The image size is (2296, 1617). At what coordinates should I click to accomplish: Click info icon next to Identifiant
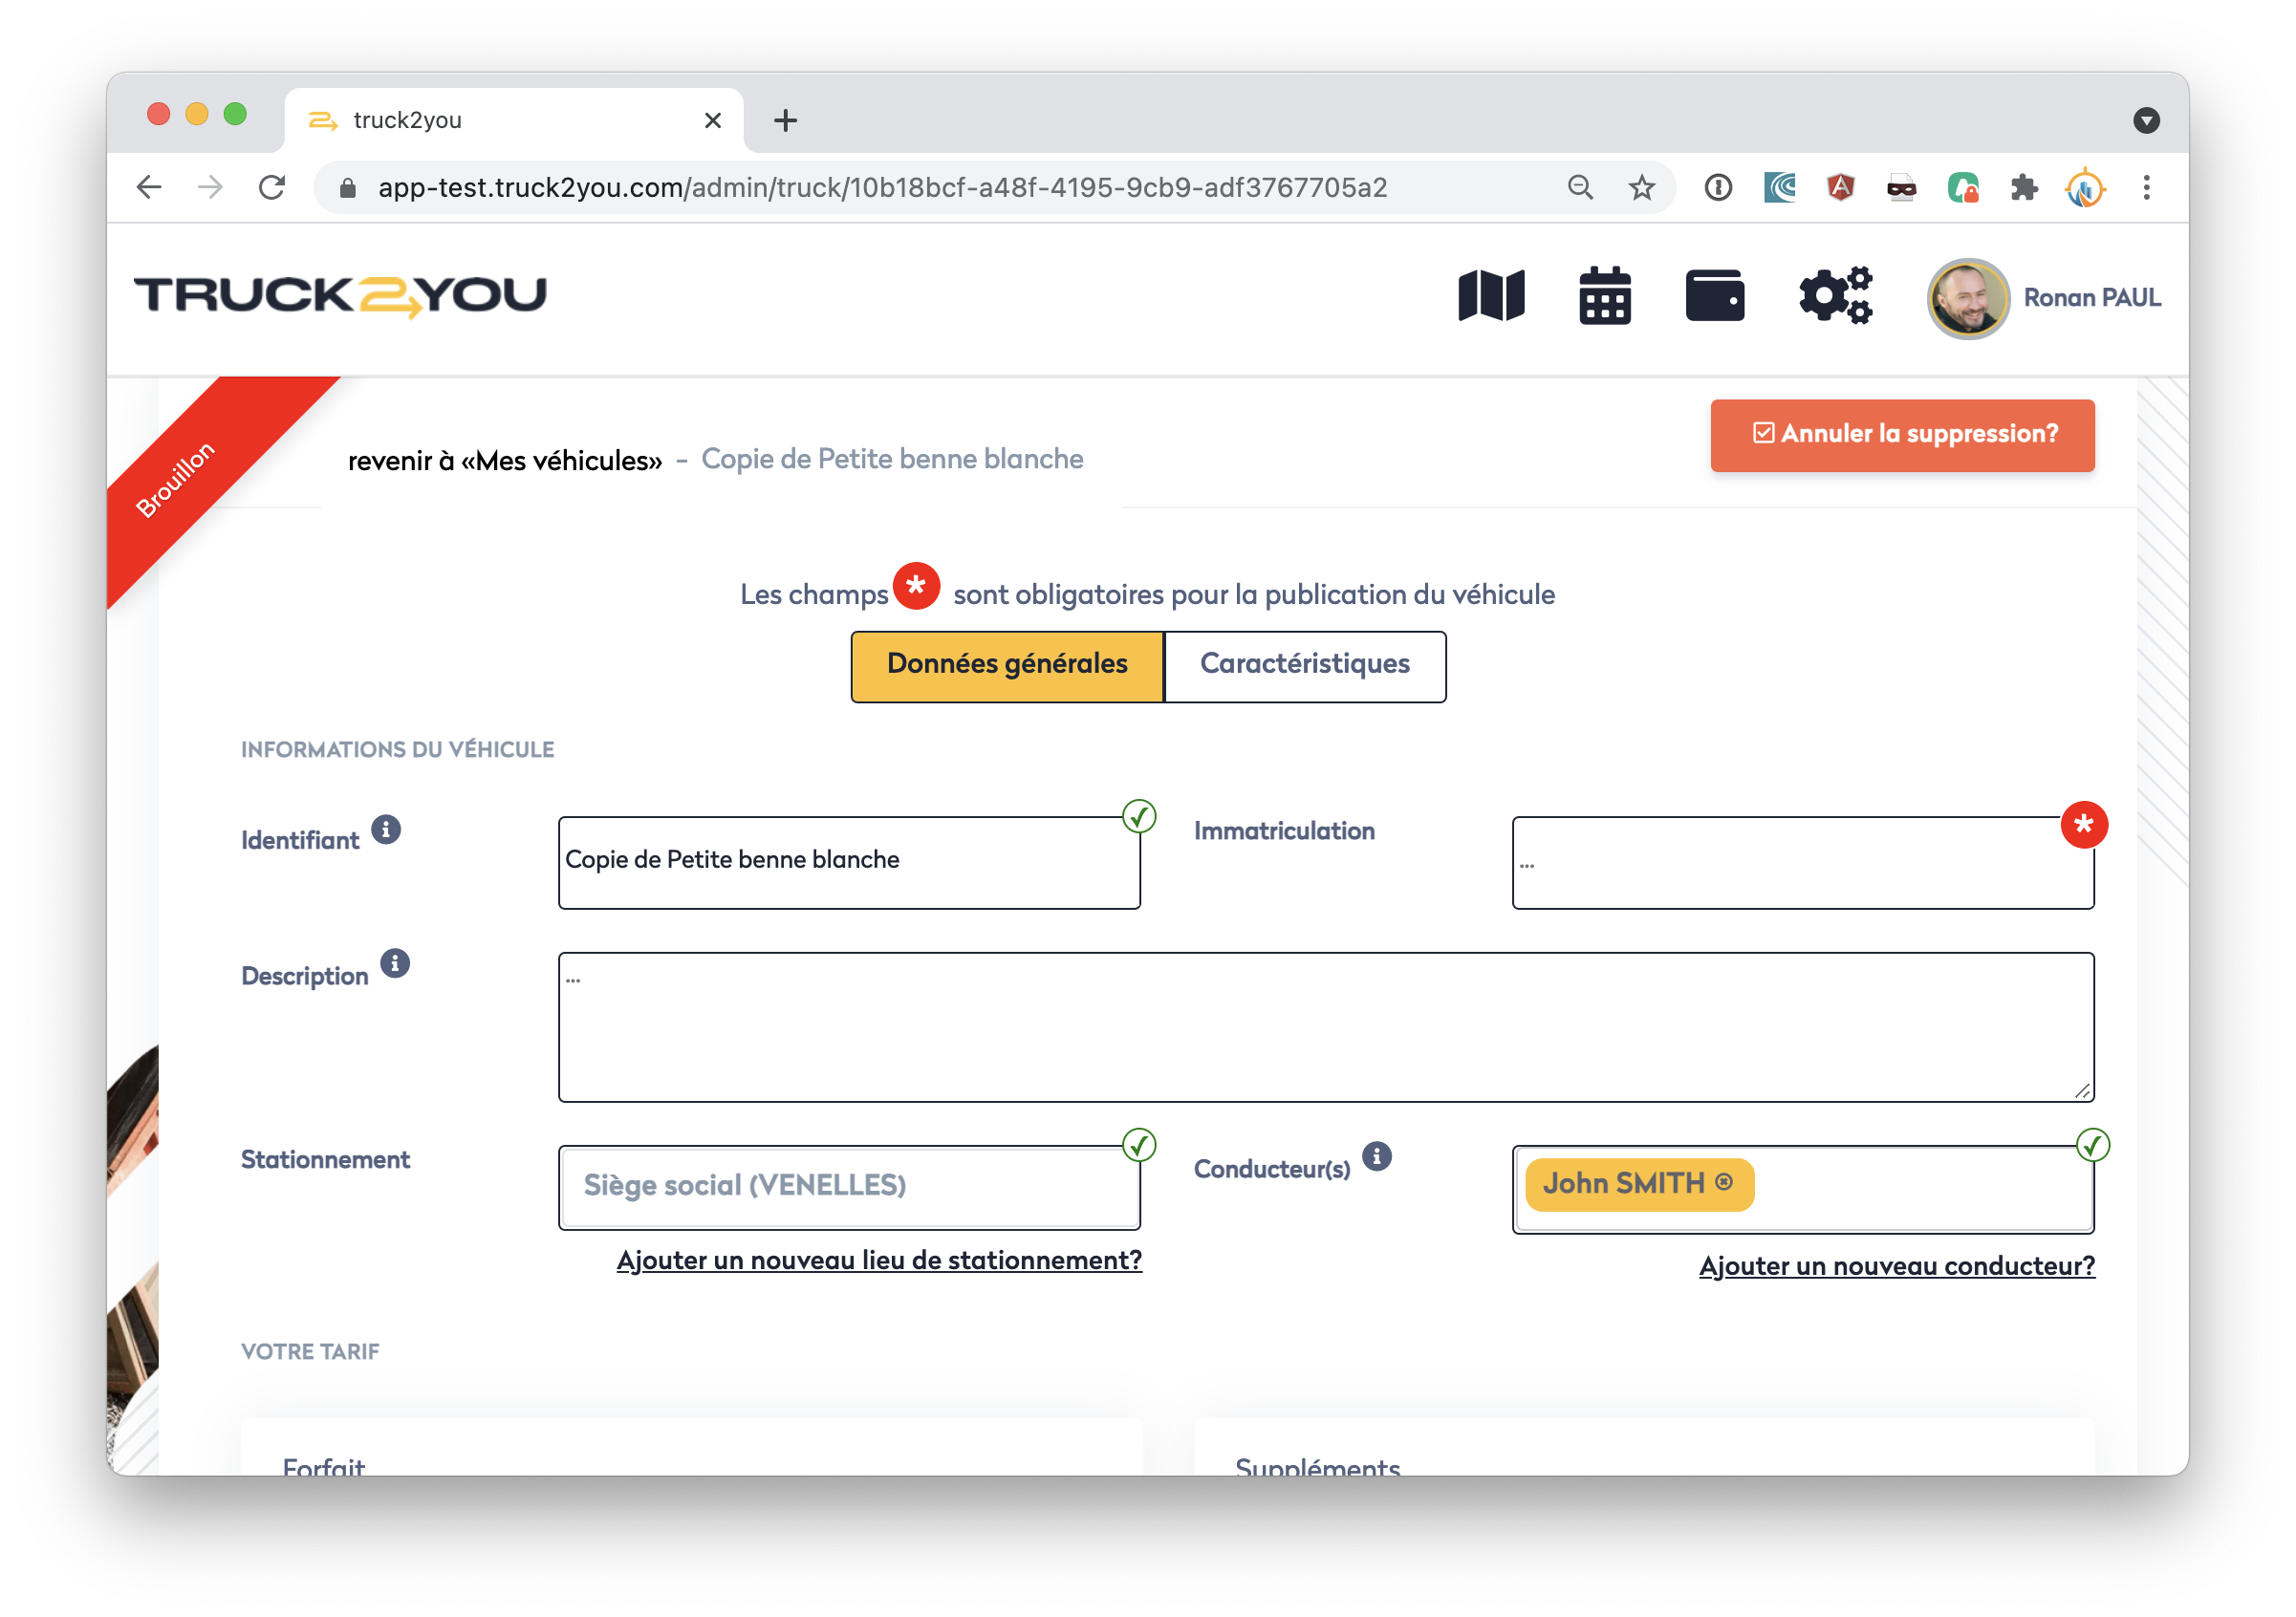point(386,829)
